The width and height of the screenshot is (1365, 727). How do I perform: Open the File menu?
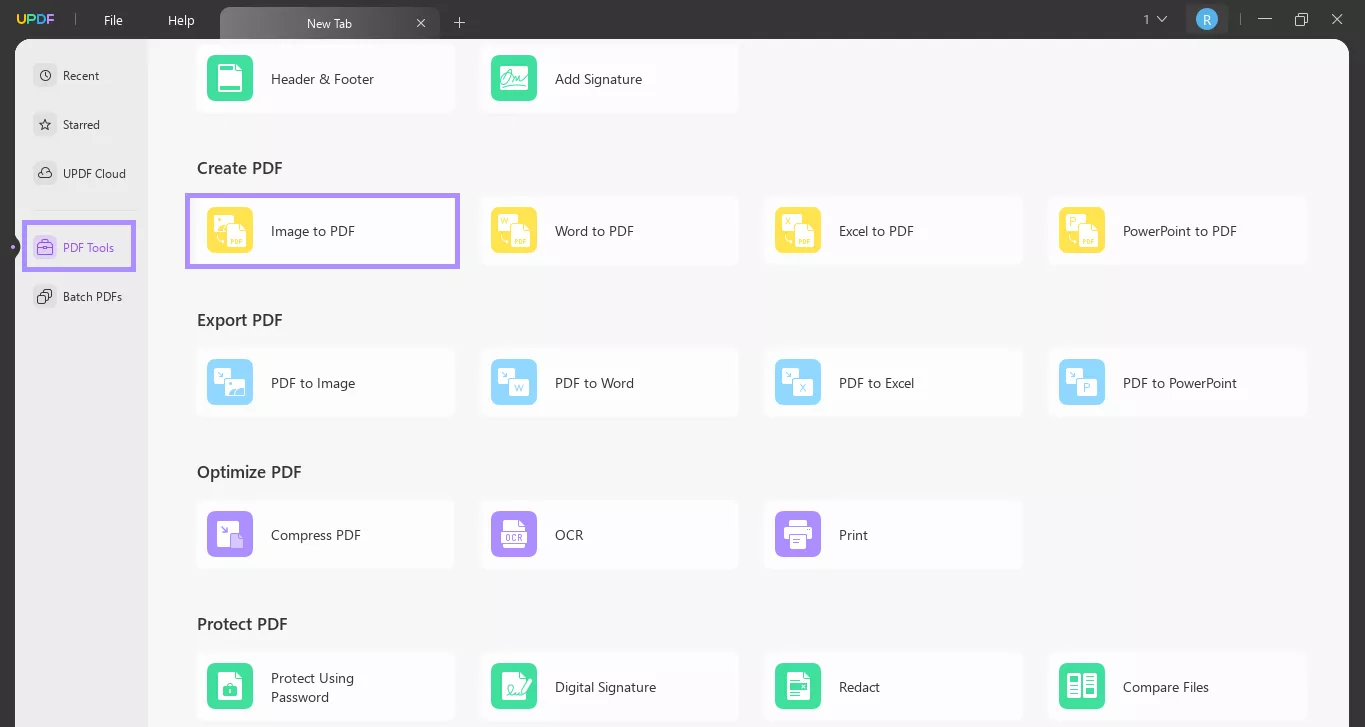coord(113,20)
